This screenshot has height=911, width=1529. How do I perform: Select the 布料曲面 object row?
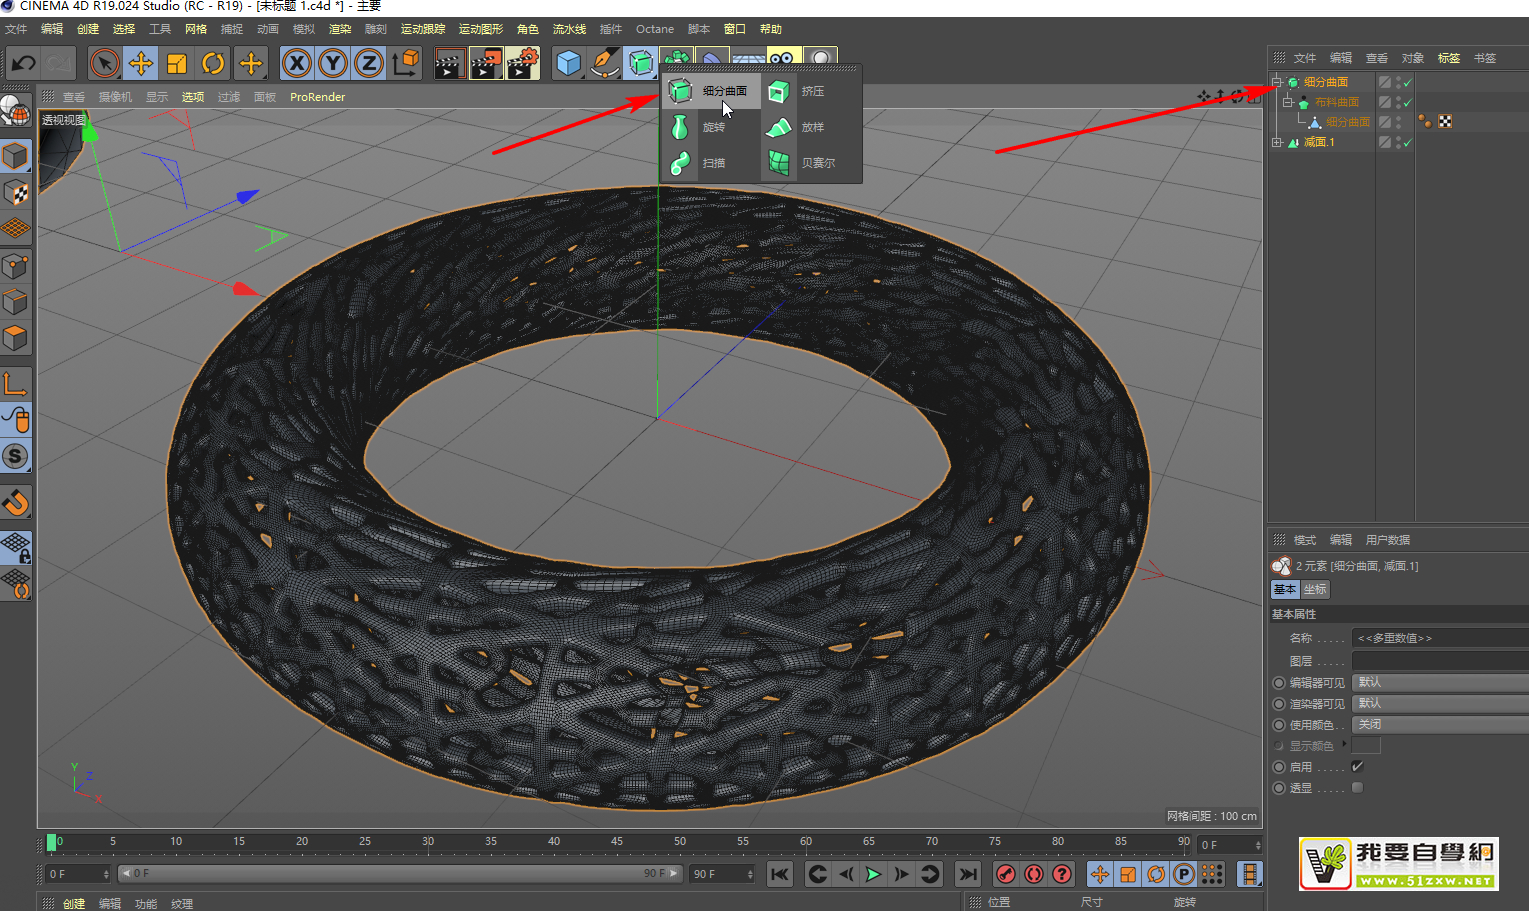[1337, 102]
